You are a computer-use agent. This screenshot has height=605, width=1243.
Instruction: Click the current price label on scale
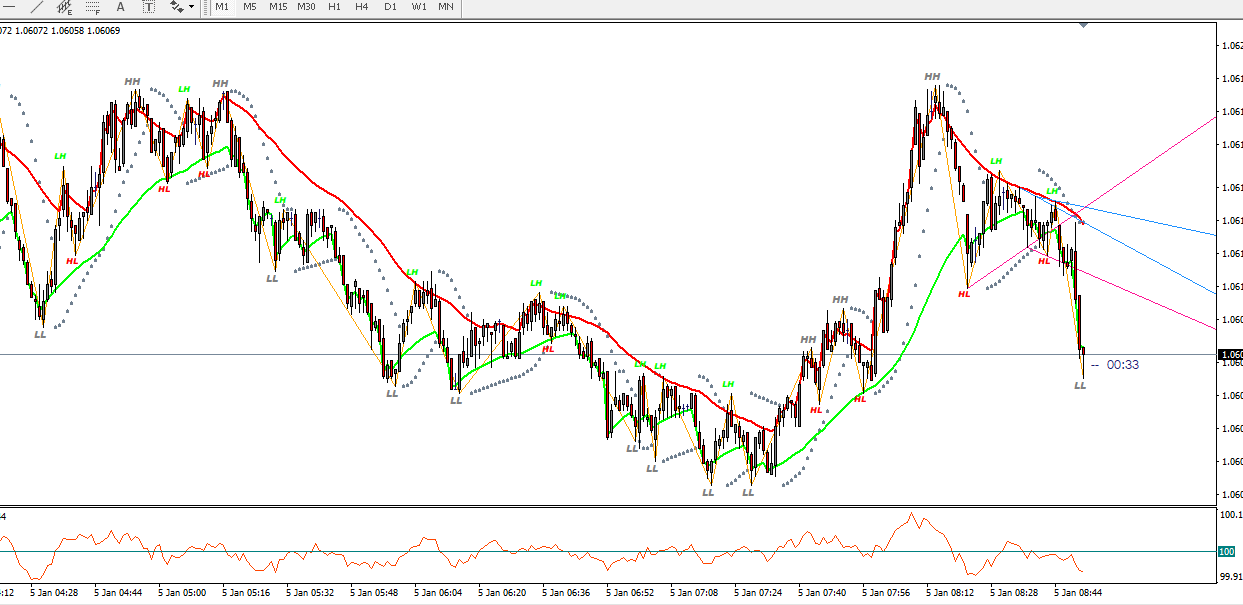coord(1229,355)
